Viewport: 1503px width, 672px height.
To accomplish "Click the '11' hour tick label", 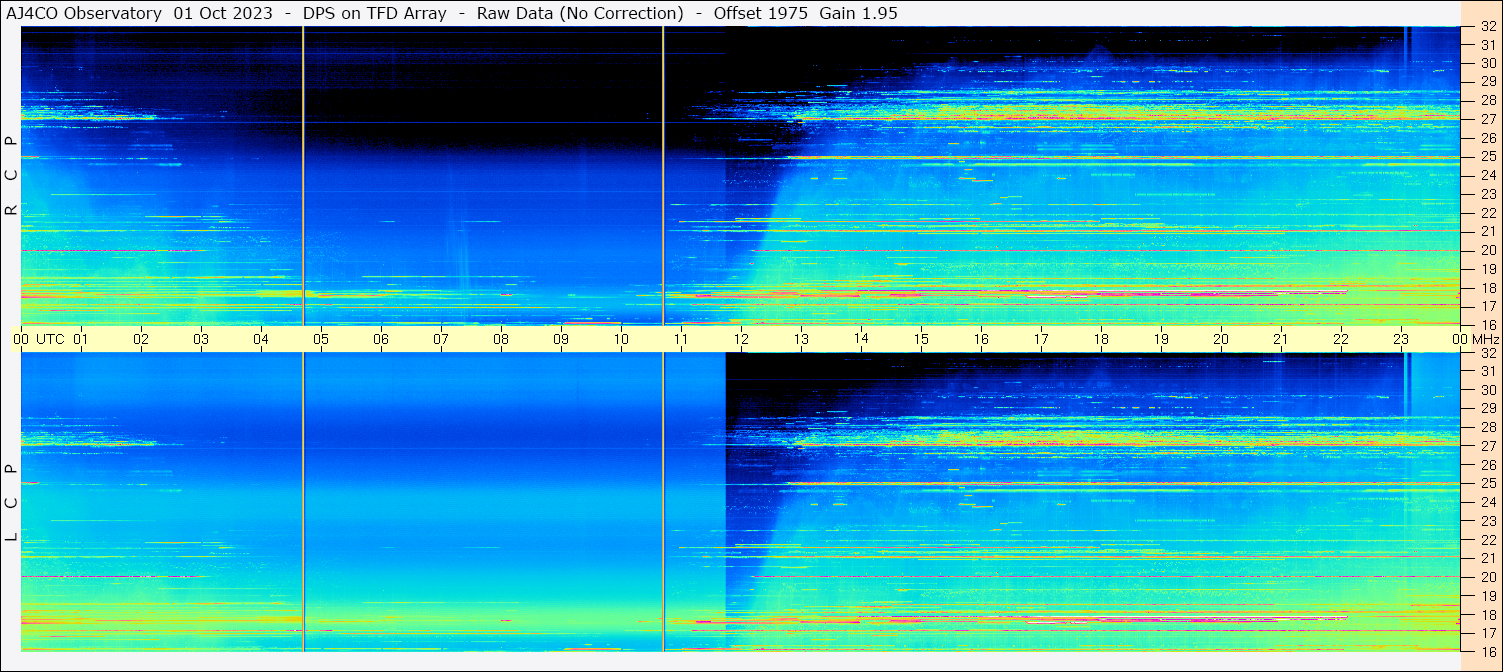I will point(681,339).
